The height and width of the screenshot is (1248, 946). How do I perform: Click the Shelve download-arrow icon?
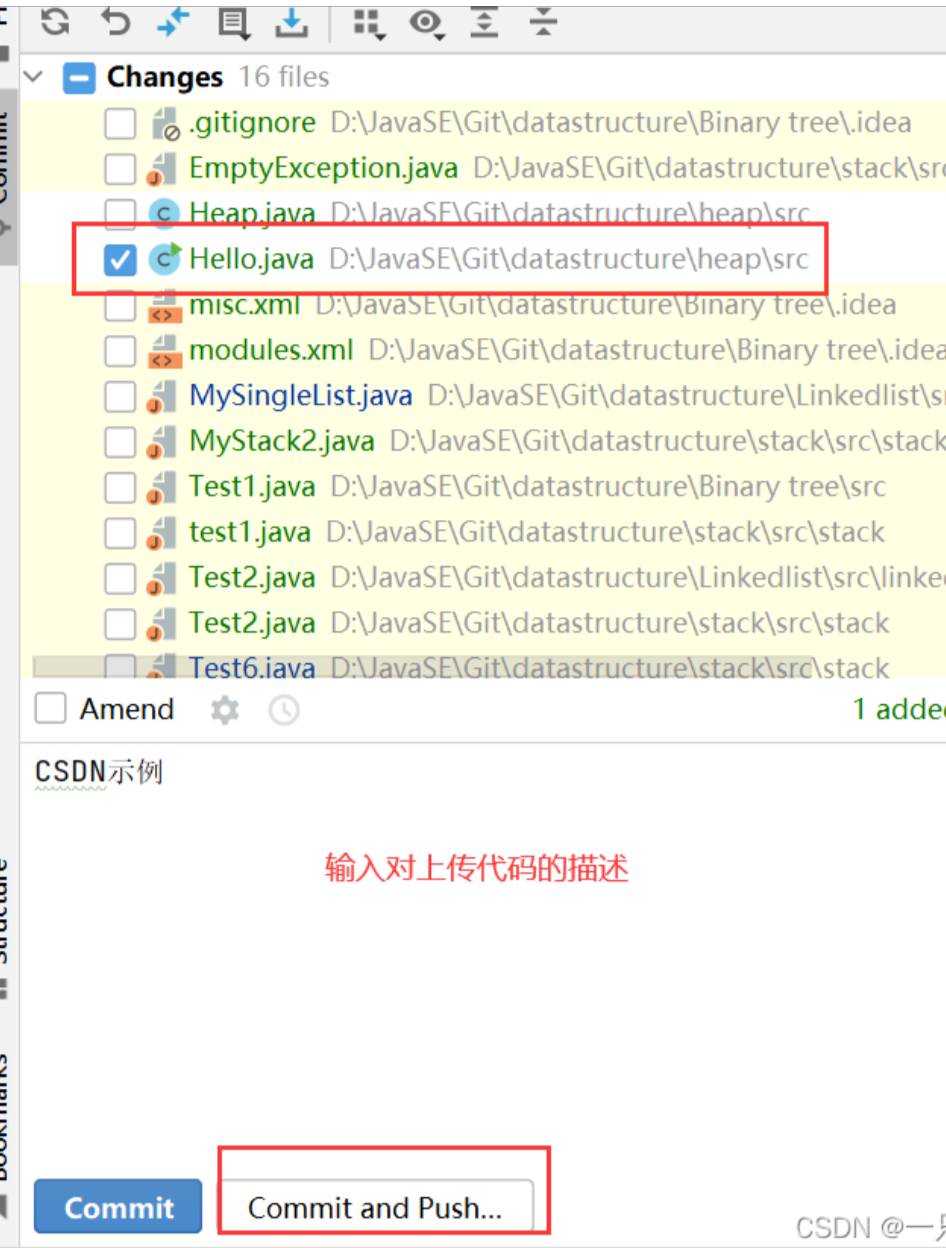tap(292, 22)
